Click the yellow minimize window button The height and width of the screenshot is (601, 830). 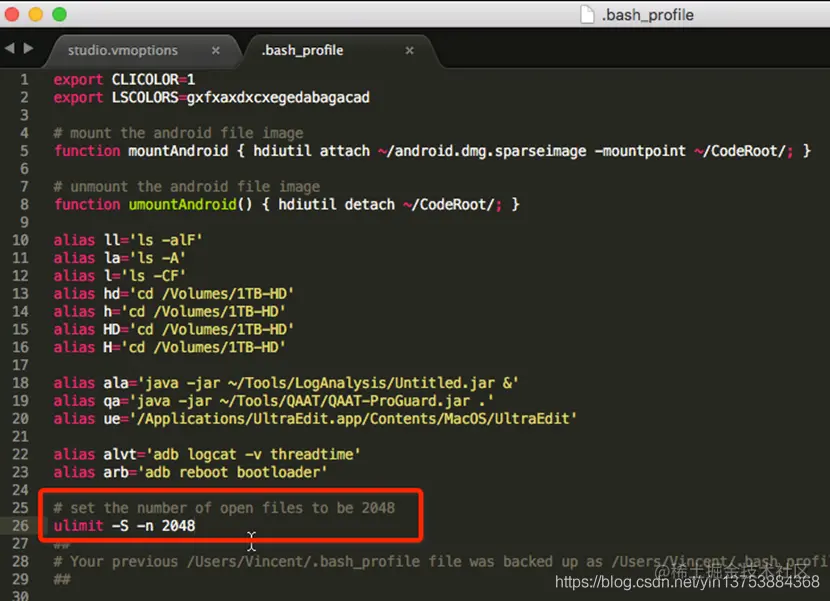click(x=35, y=14)
